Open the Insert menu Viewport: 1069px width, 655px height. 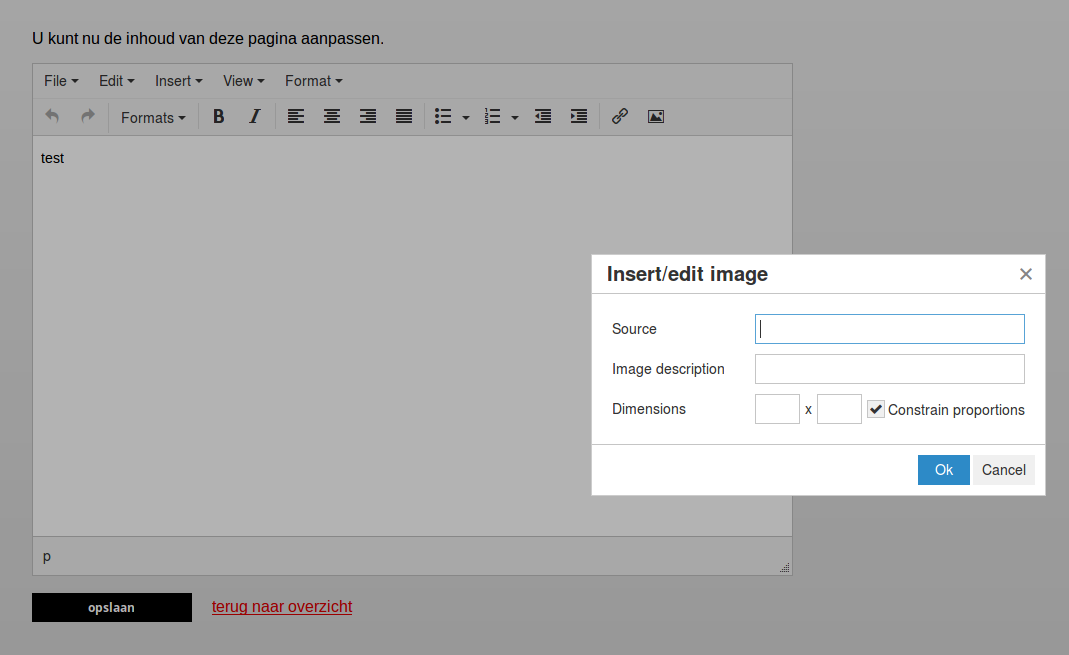179,81
